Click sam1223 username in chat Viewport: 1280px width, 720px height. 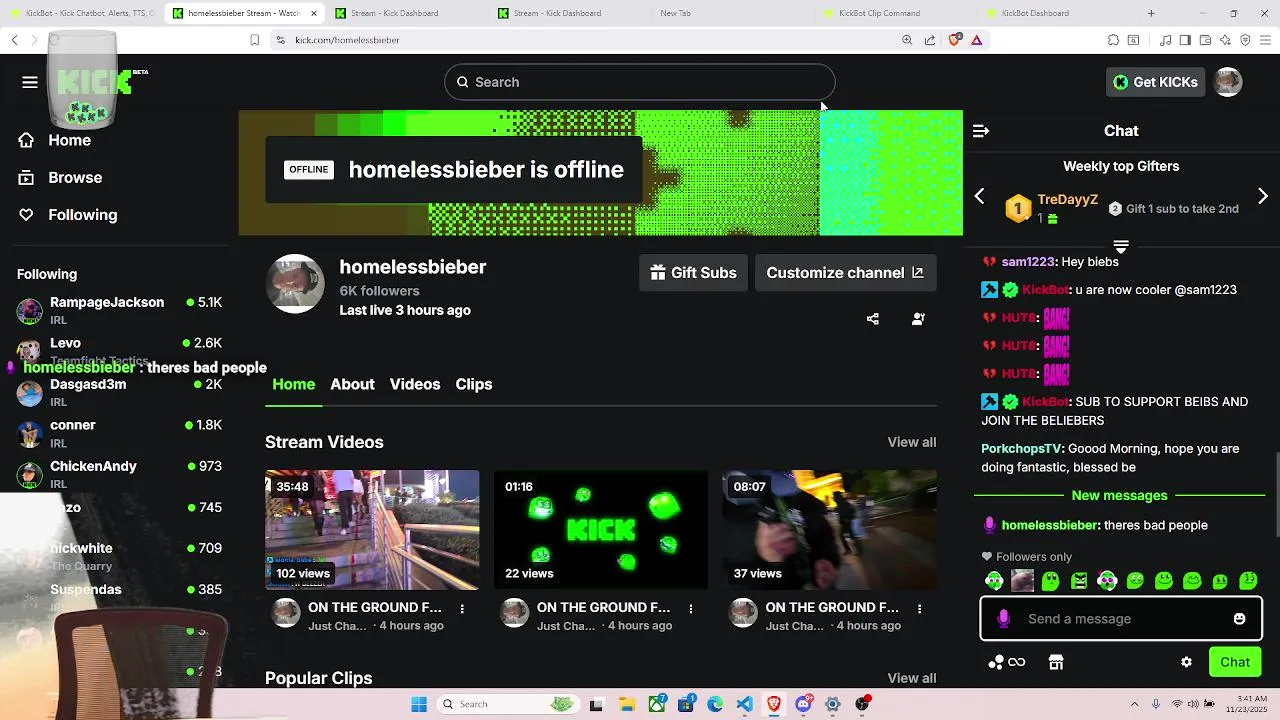point(1028,261)
